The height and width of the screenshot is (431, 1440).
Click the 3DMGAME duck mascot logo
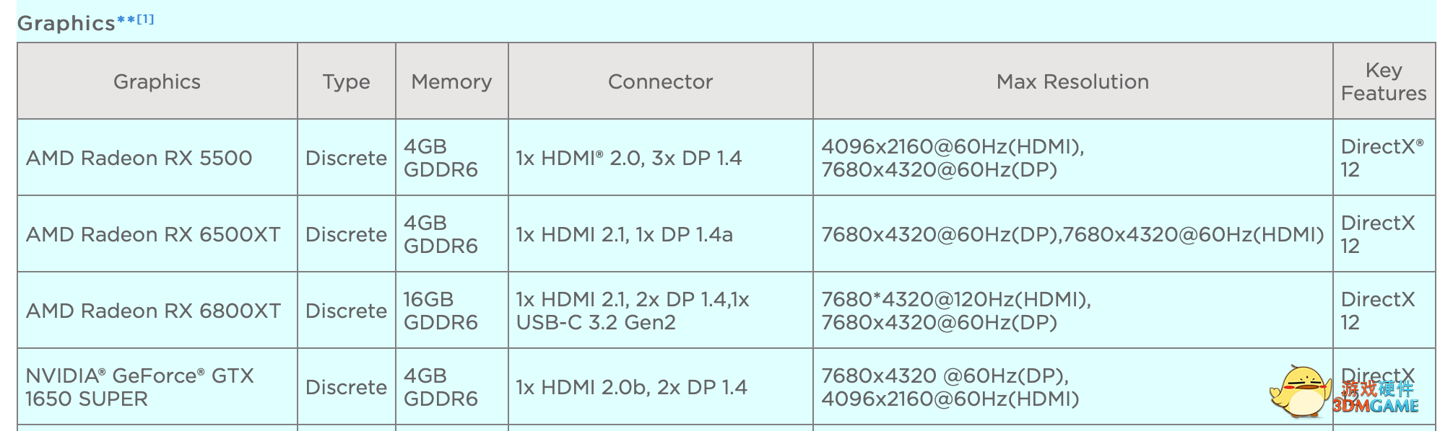[x=1298, y=390]
